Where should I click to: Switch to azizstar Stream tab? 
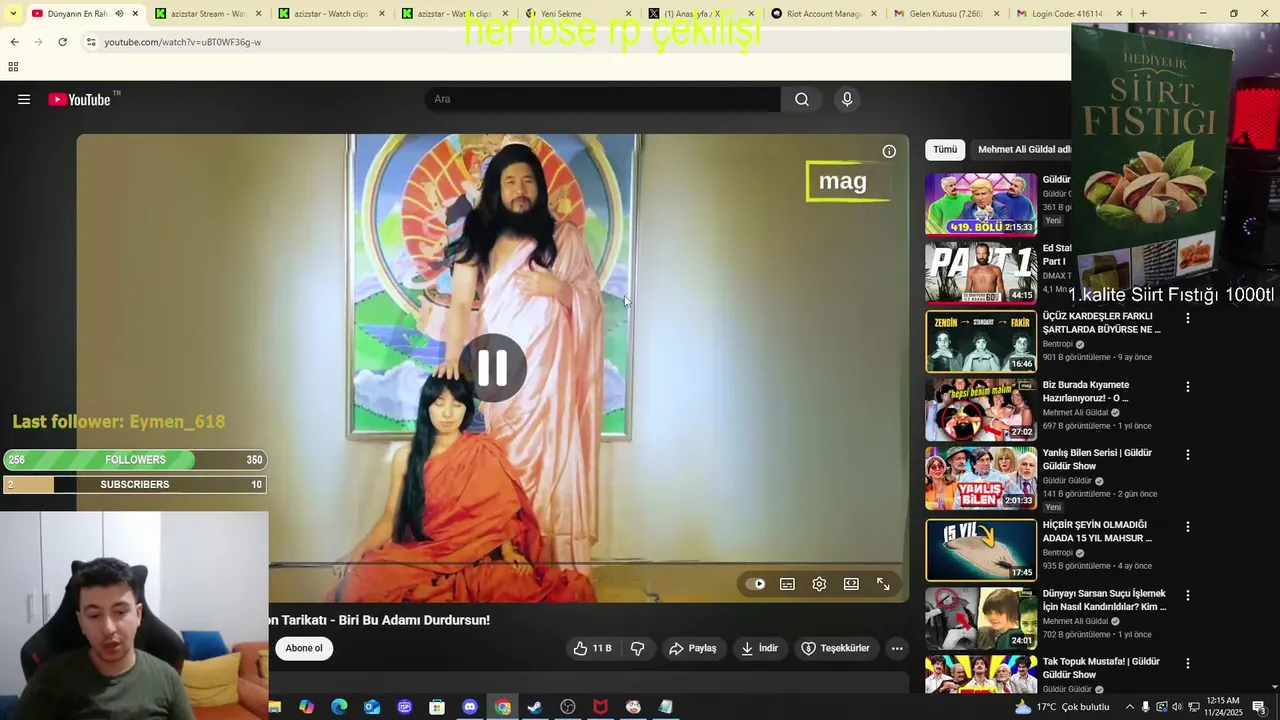(x=208, y=14)
